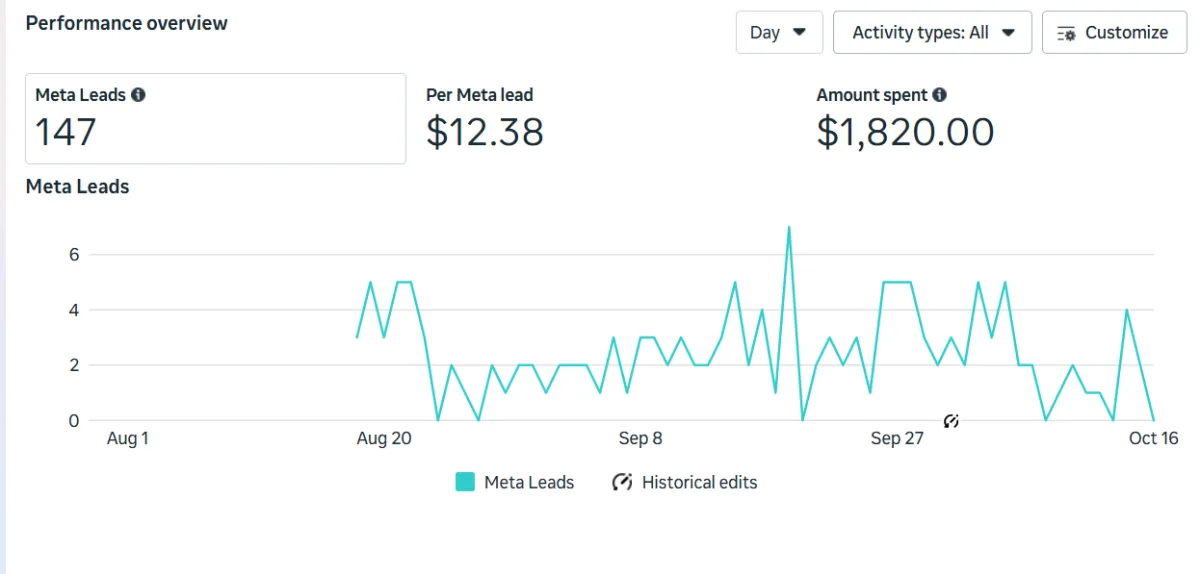This screenshot has height=574, width=1200.
Task: Click the historical edit marker on the chart axis
Action: [951, 421]
